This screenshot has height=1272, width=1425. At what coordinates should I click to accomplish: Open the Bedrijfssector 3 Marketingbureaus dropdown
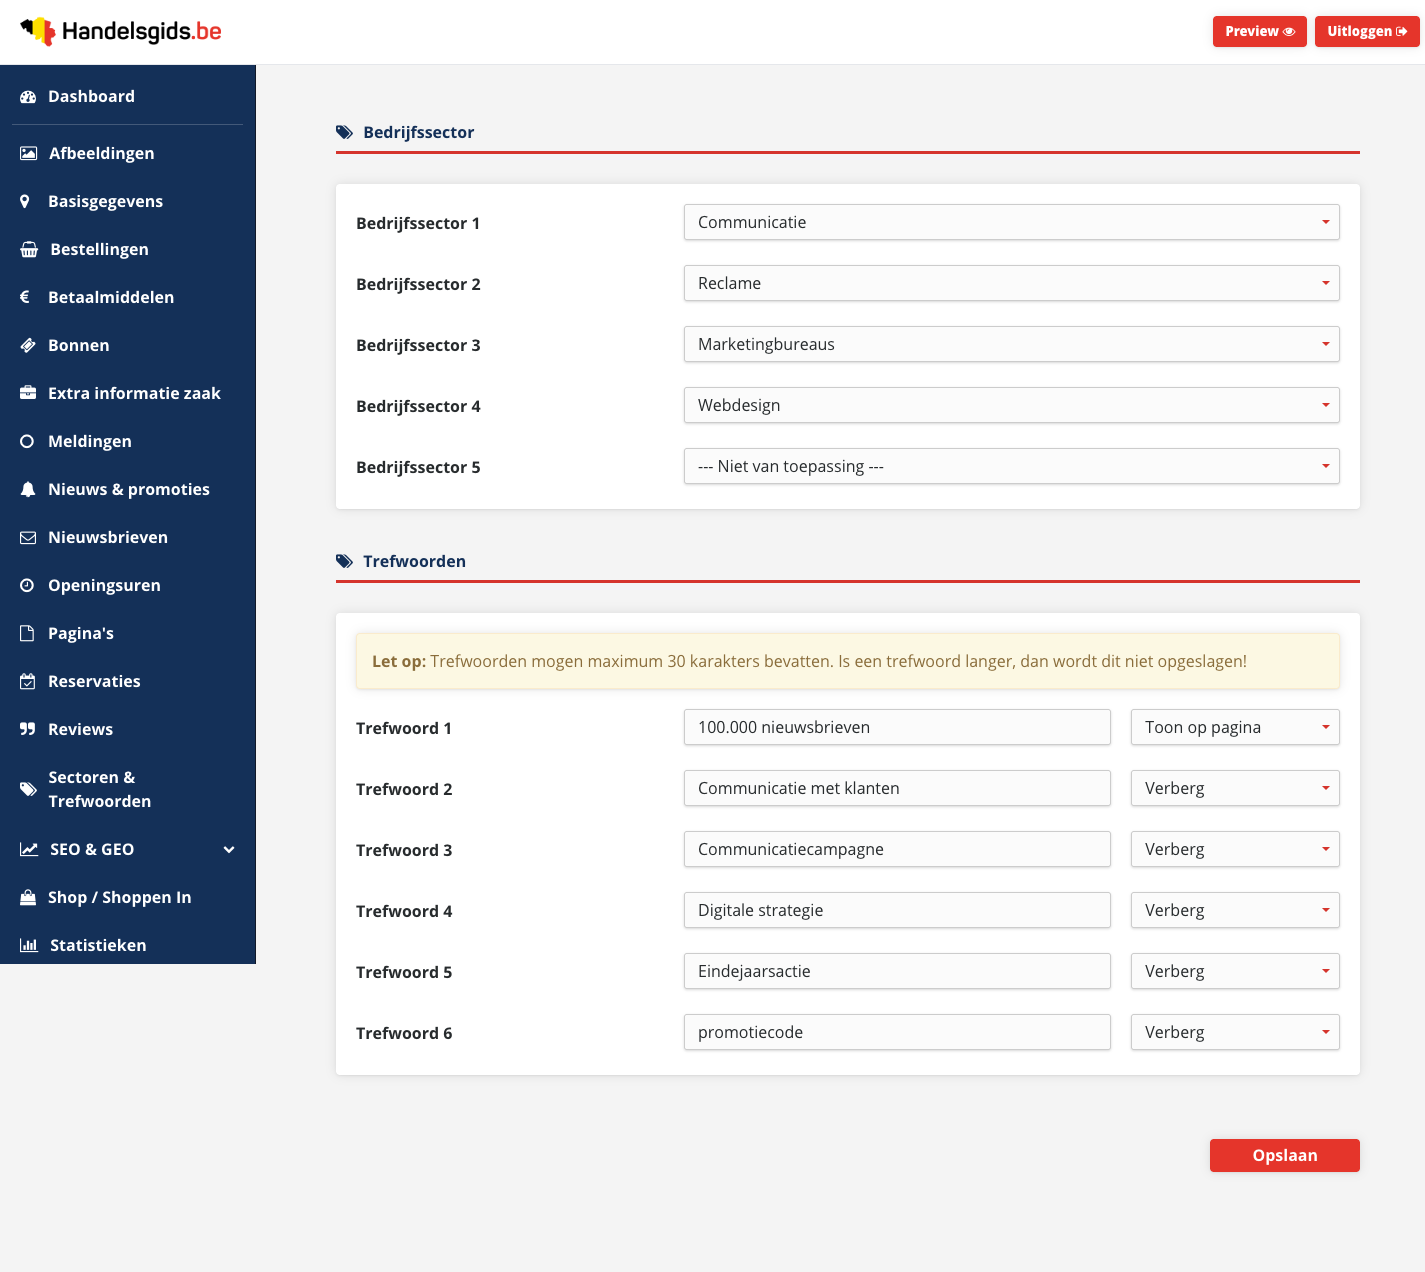click(1011, 344)
